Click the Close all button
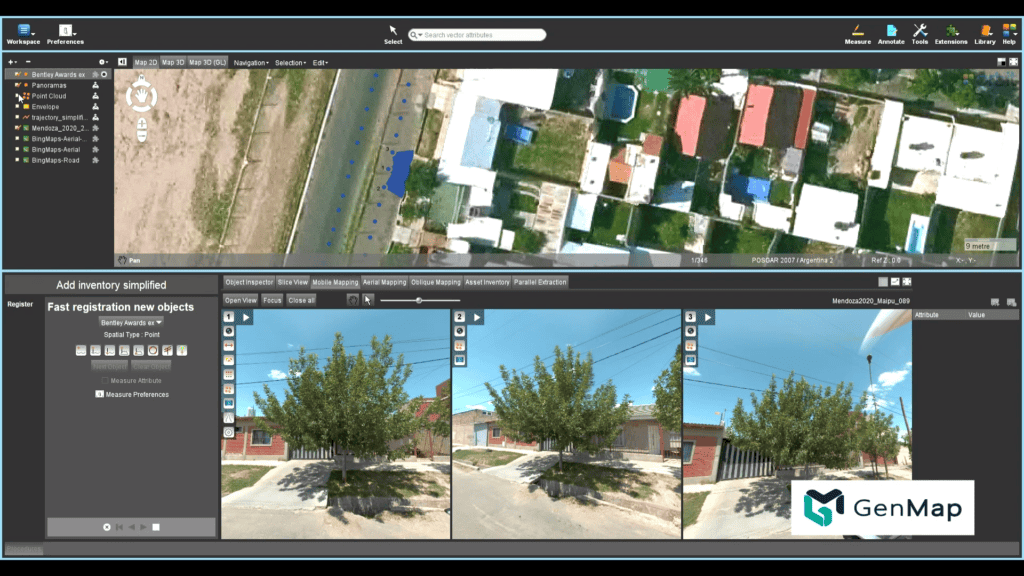 click(301, 300)
